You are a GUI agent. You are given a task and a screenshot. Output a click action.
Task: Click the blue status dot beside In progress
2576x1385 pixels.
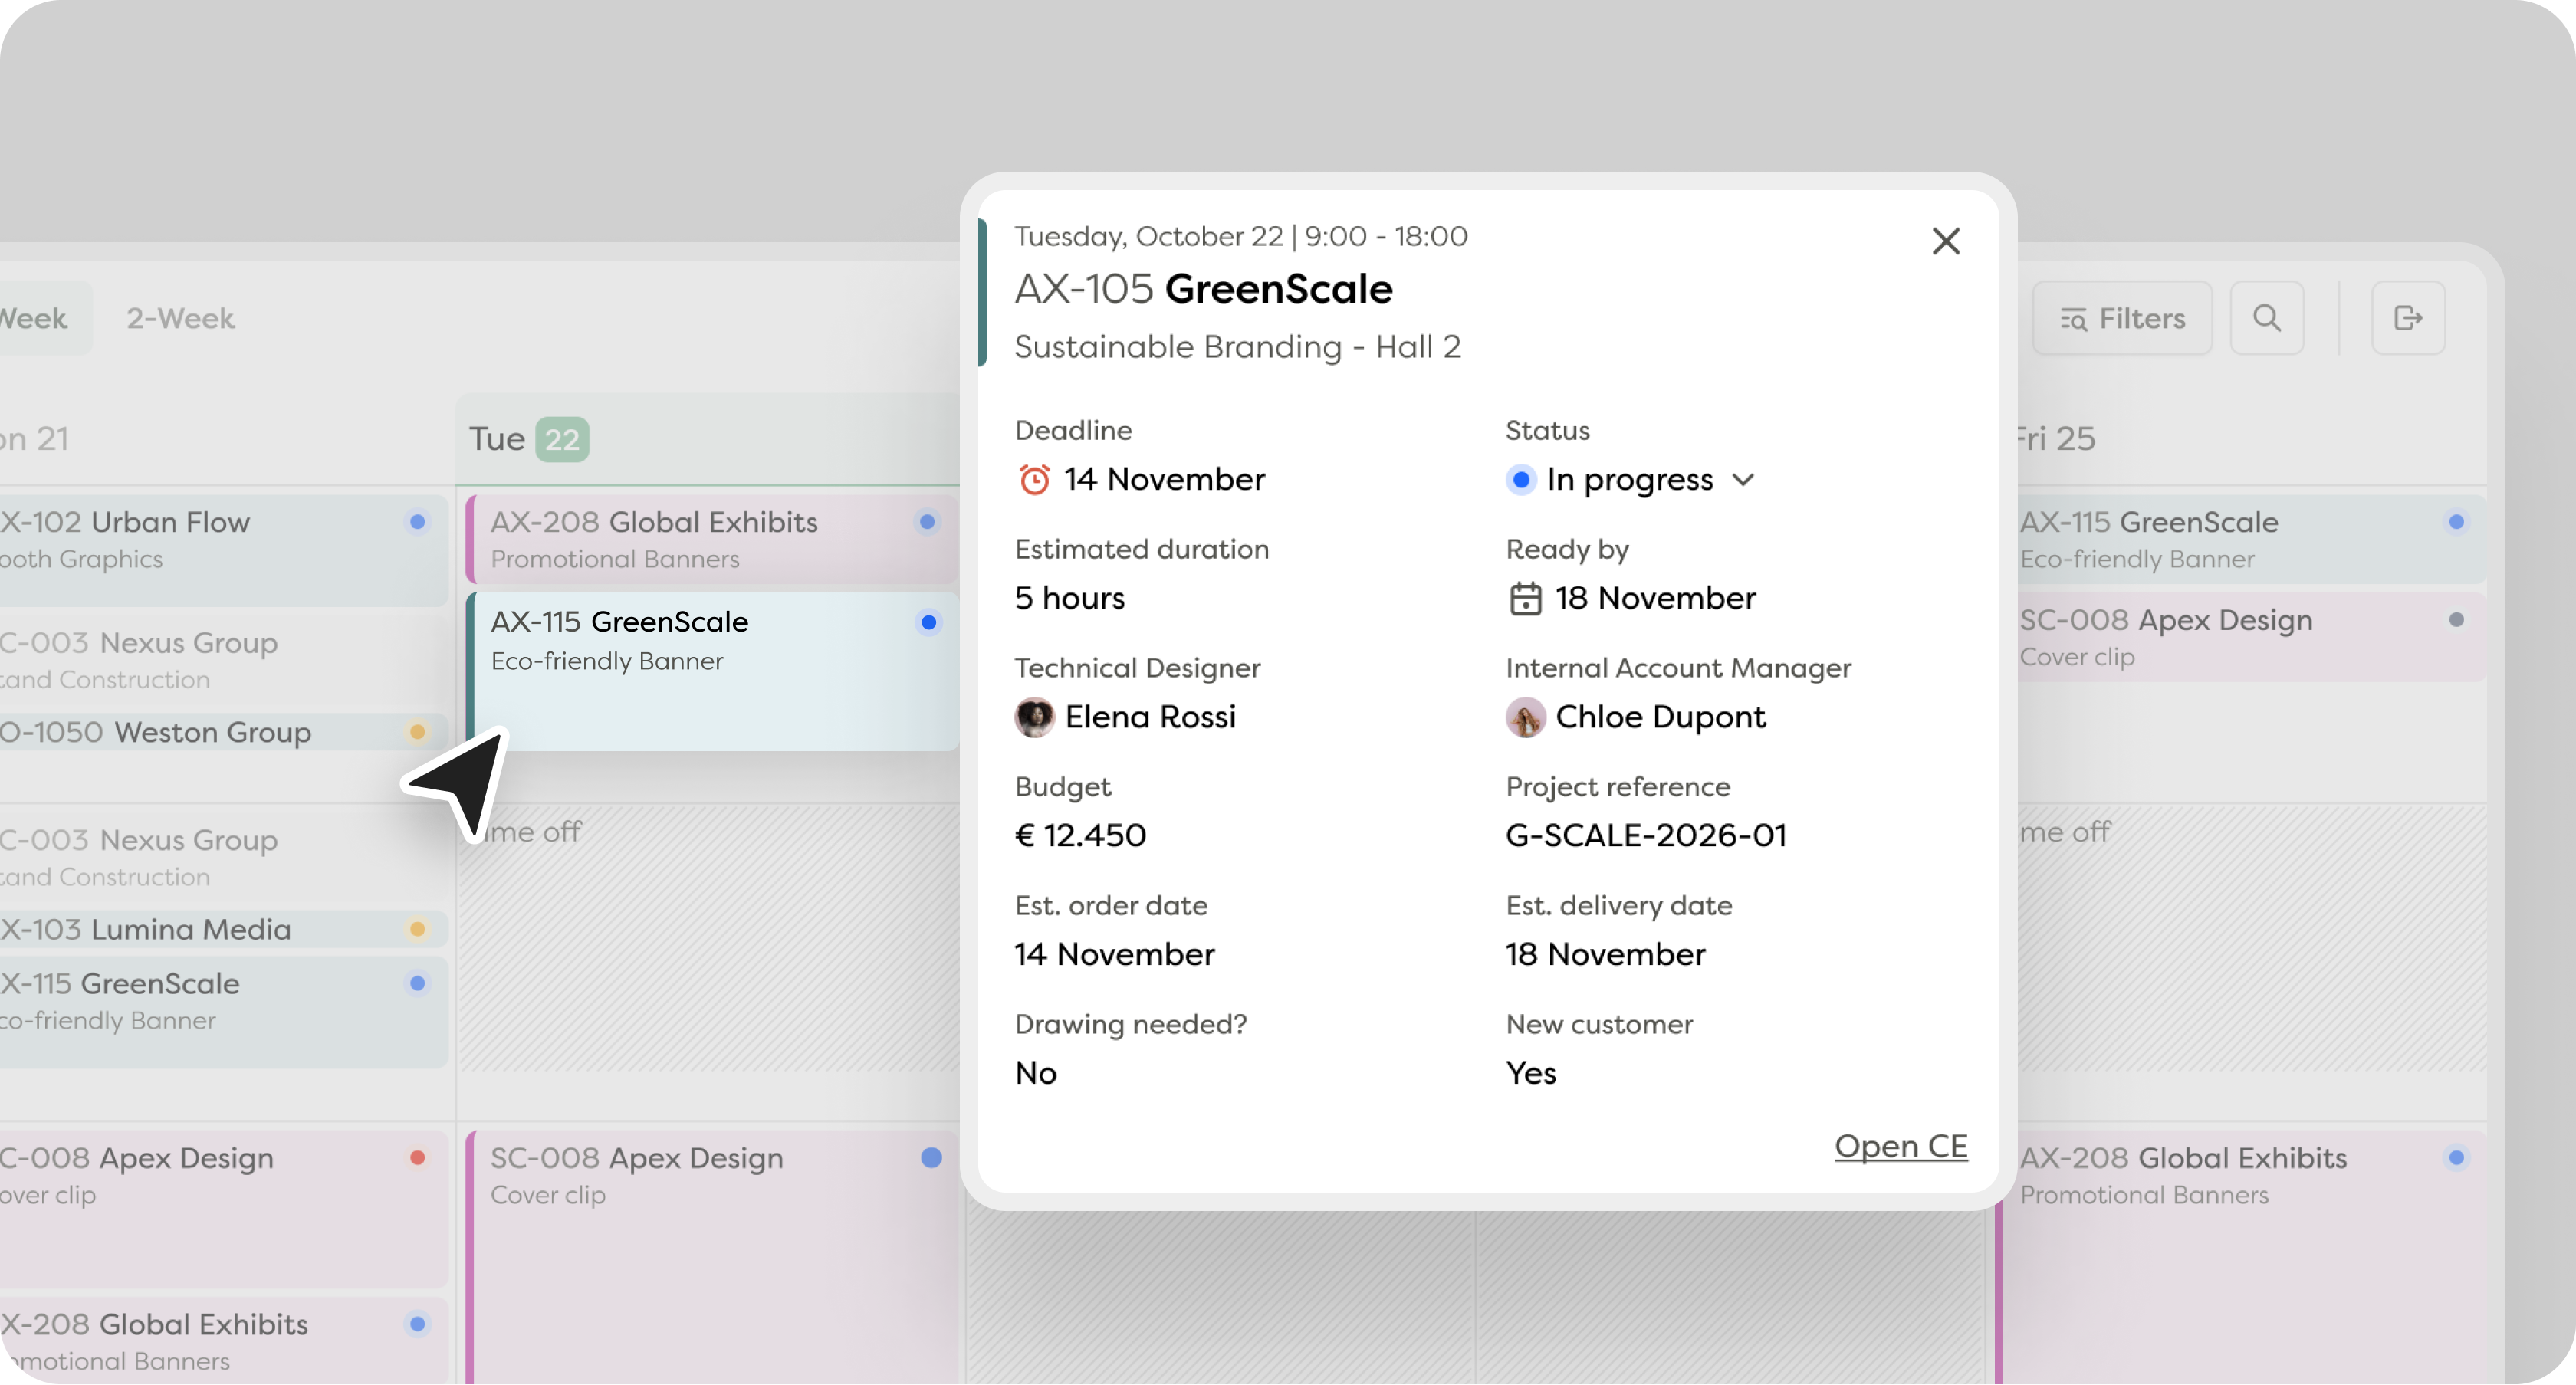1521,480
